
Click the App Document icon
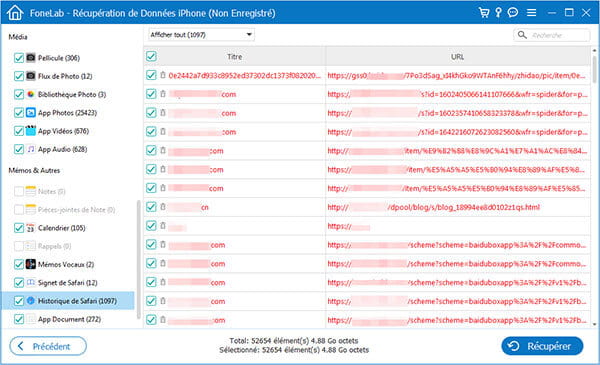pyautogui.click(x=31, y=319)
